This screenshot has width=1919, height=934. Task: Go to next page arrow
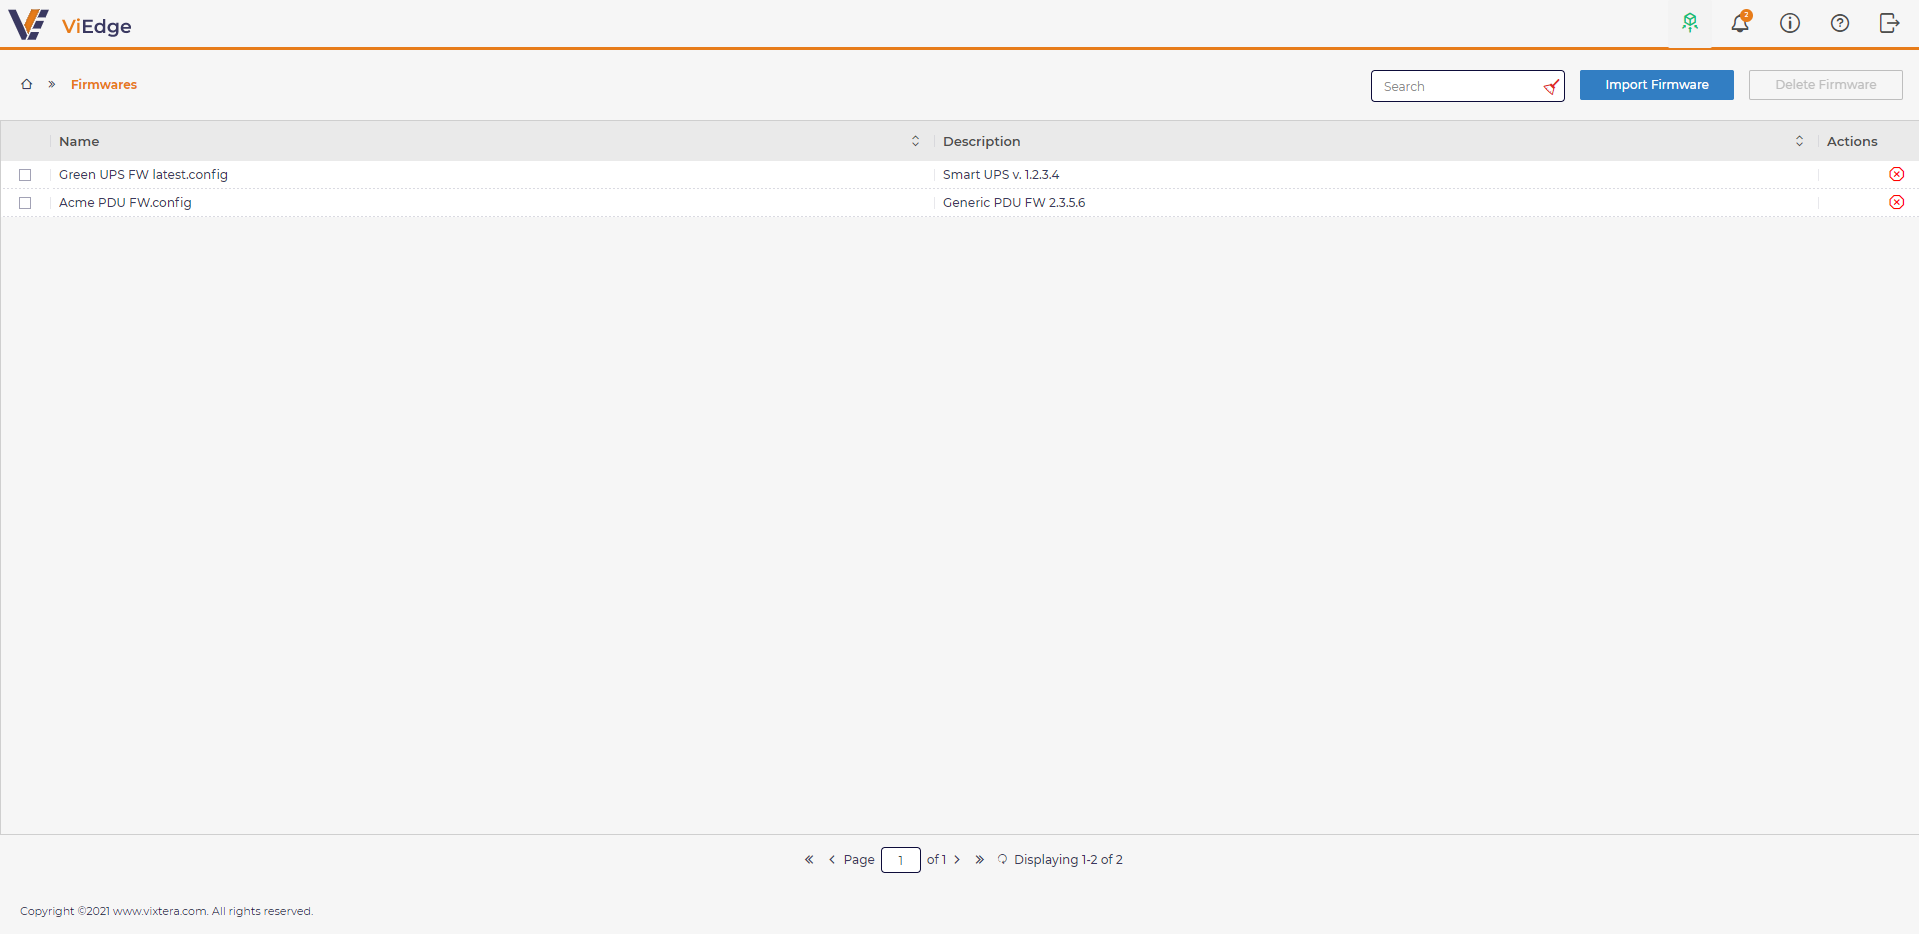click(957, 859)
